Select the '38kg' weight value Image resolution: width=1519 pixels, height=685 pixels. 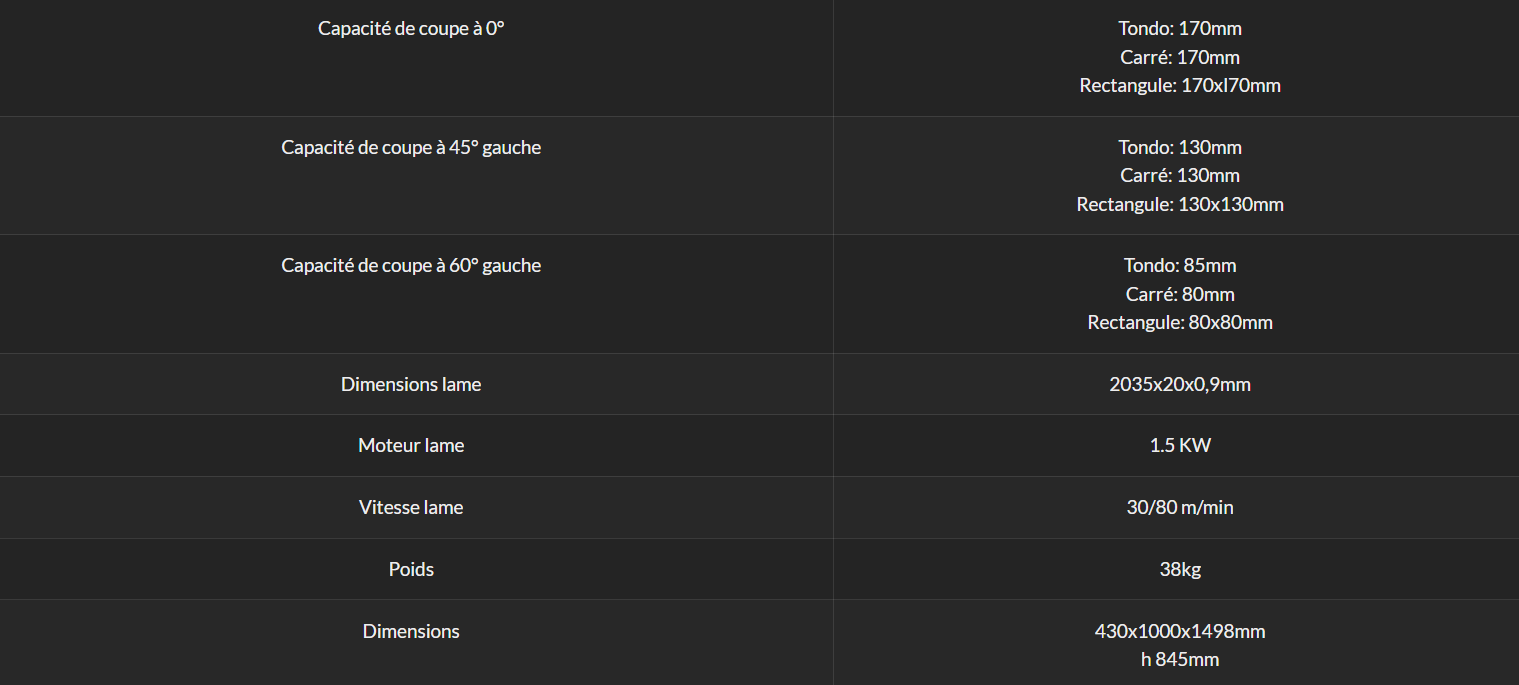click(x=1180, y=569)
